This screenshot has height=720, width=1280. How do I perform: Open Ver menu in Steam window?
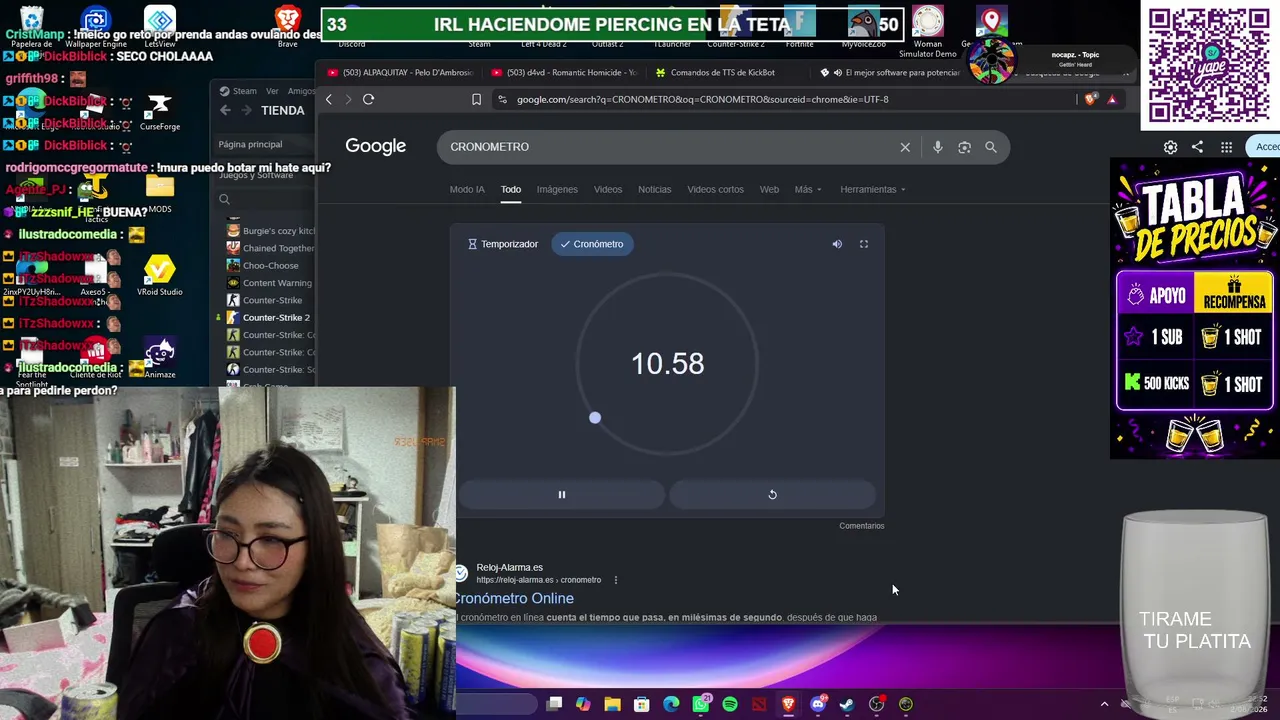pos(272,91)
